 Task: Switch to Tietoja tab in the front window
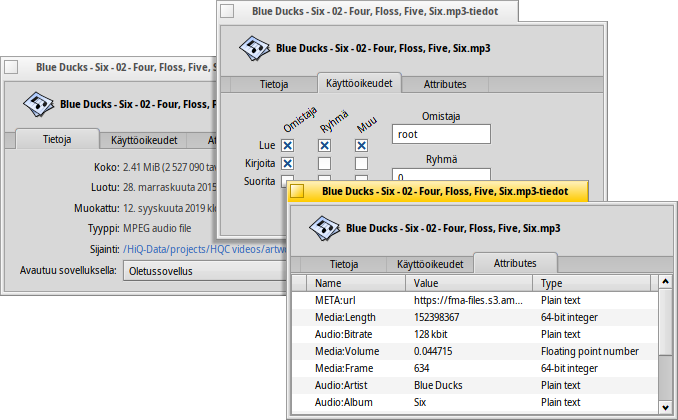pos(344,264)
